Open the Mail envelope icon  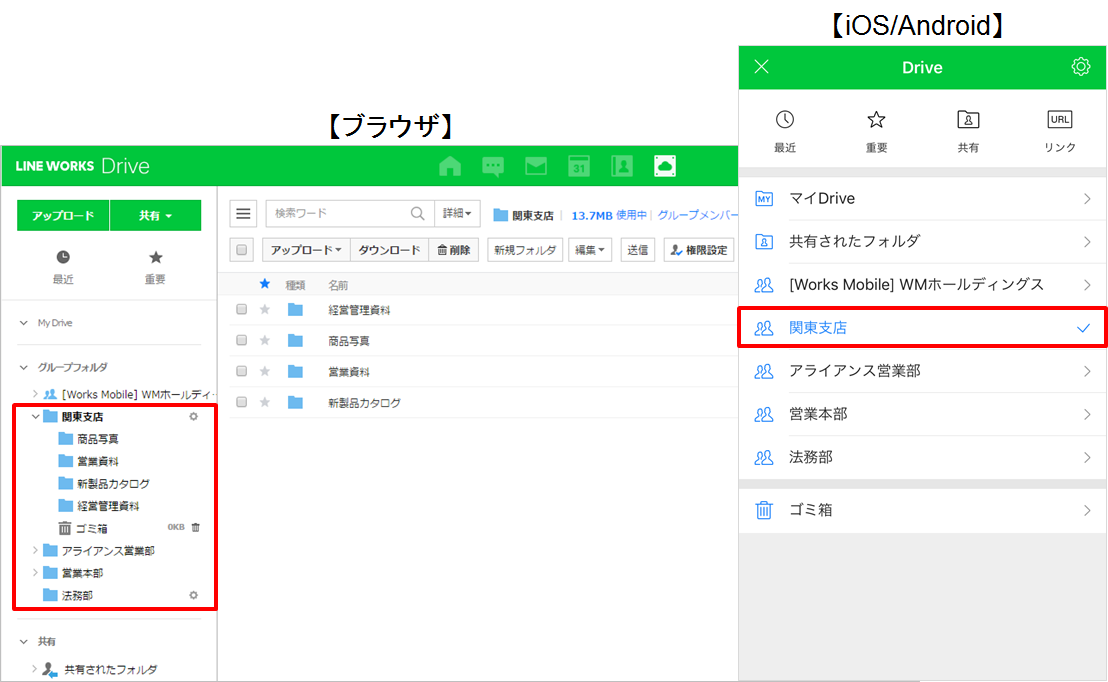pos(536,166)
